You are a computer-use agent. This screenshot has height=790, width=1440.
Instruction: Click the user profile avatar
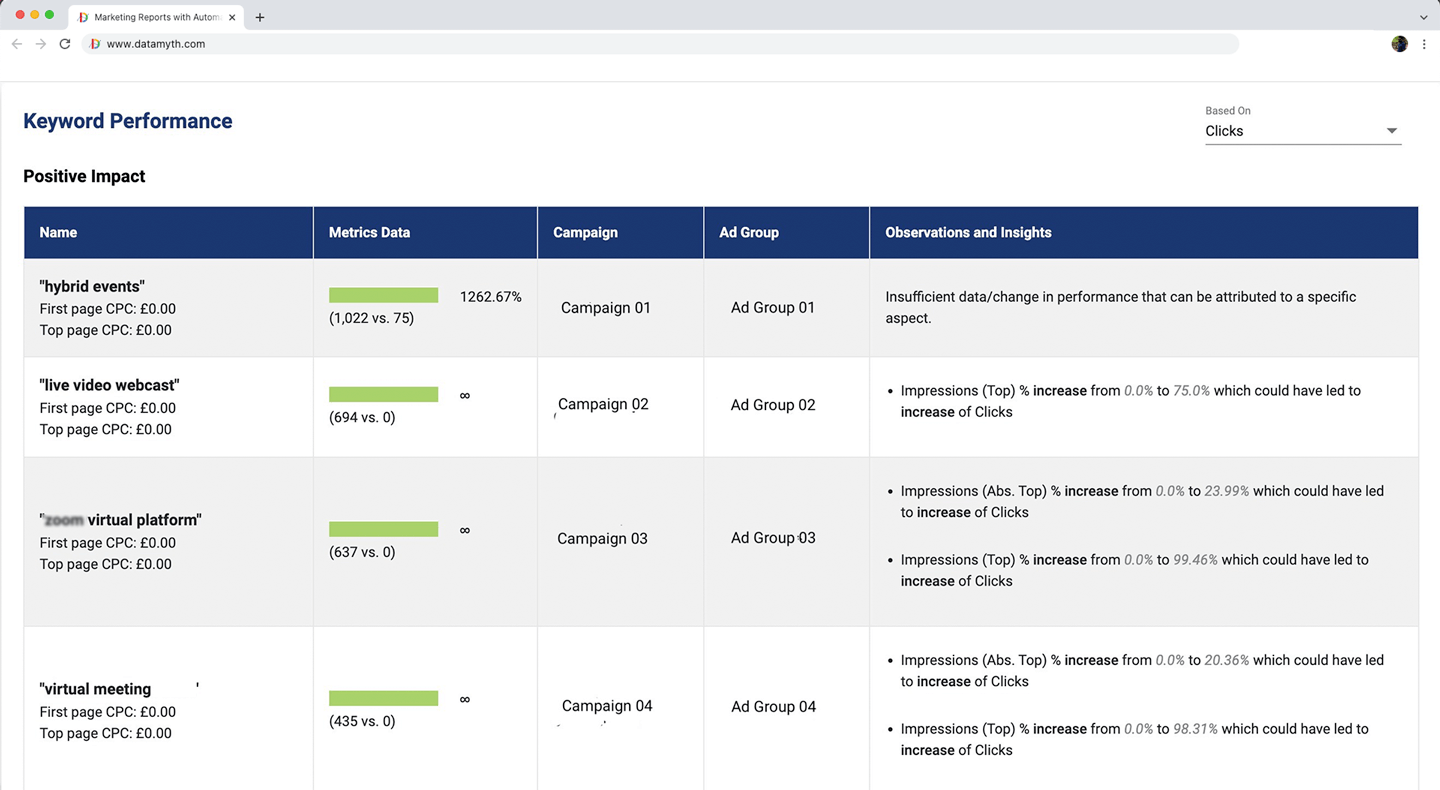click(x=1399, y=44)
